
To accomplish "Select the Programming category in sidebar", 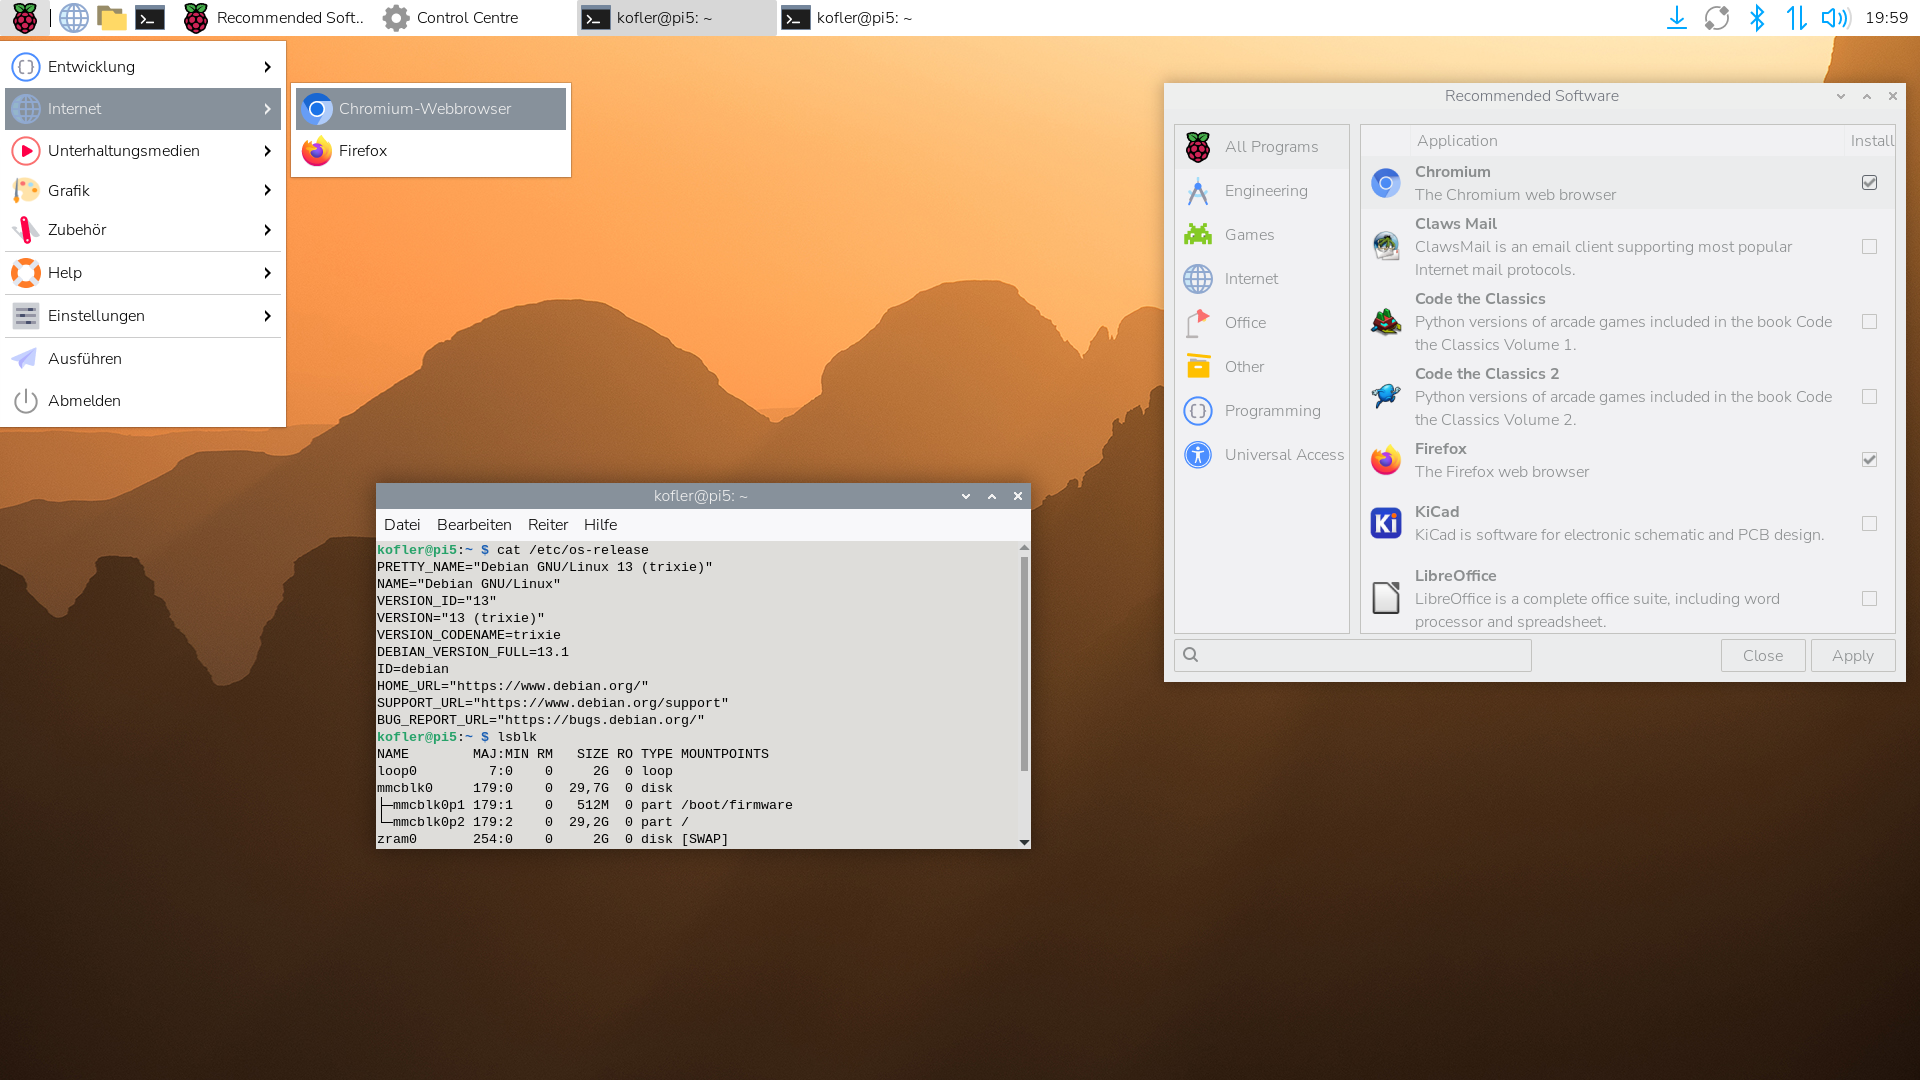I will [1272, 411].
